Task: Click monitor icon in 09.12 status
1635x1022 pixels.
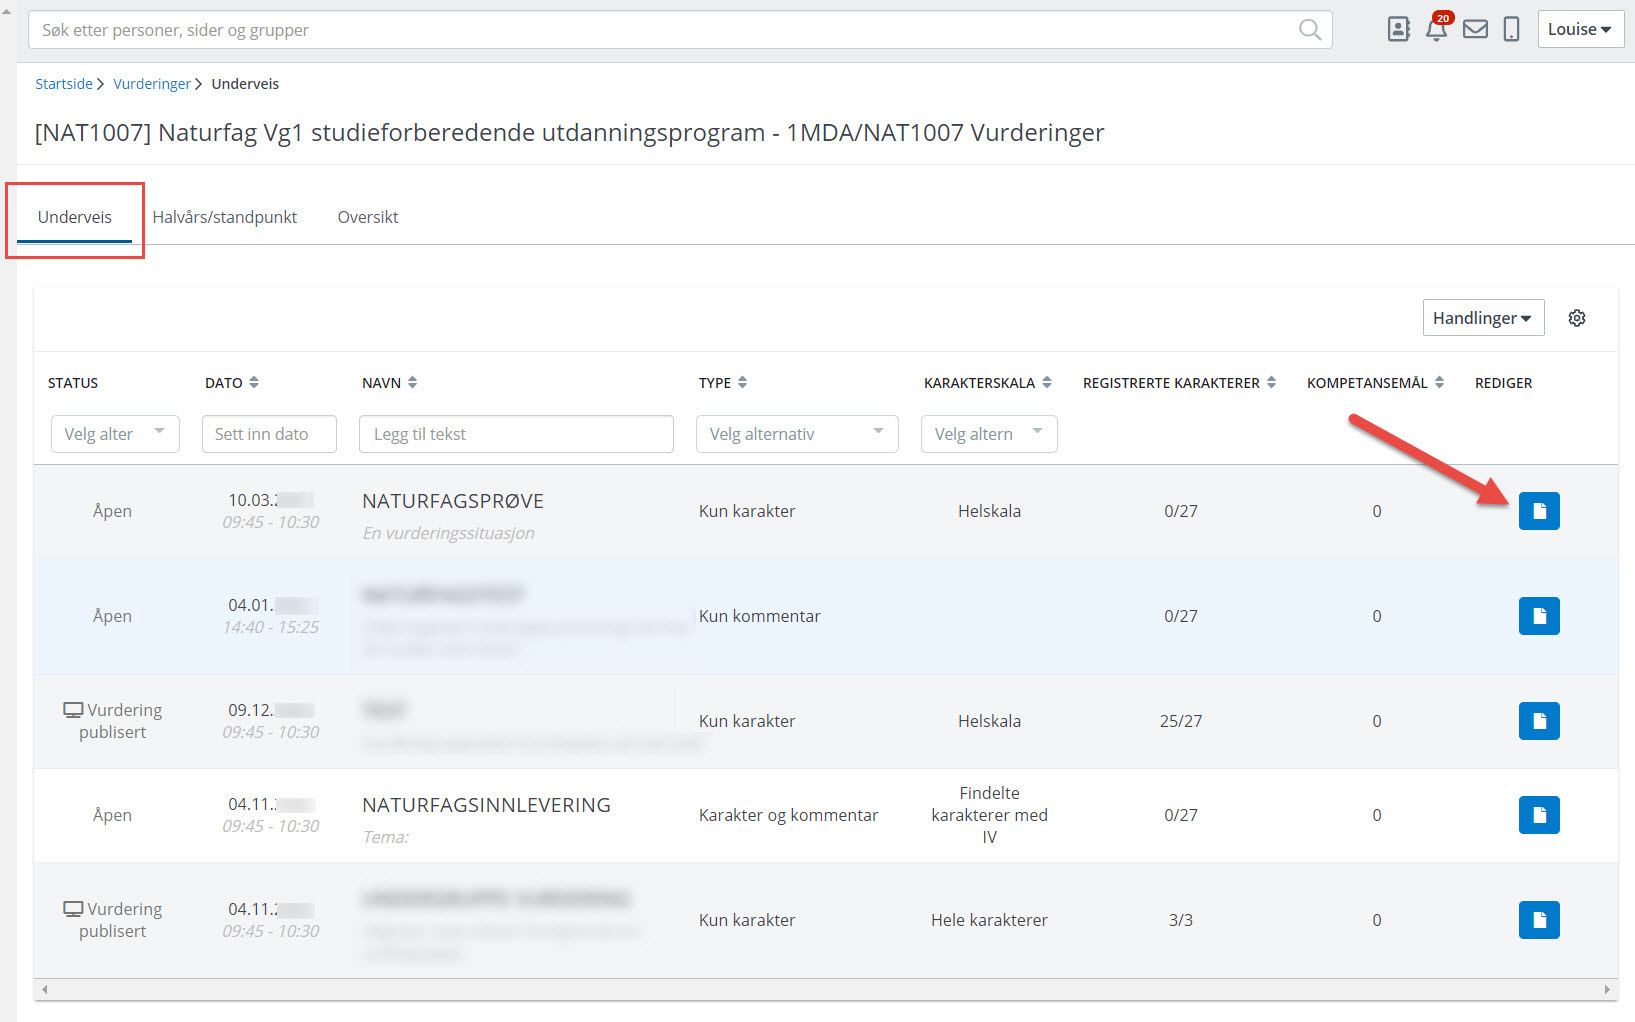Action: click(73, 710)
